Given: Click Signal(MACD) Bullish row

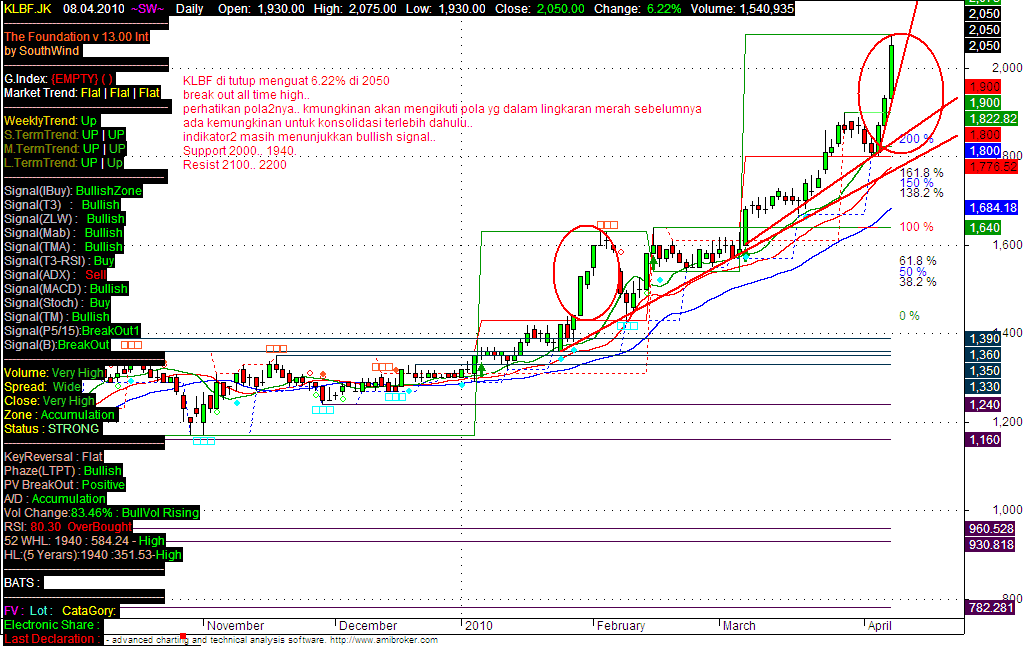Looking at the screenshot, I should tap(66, 289).
